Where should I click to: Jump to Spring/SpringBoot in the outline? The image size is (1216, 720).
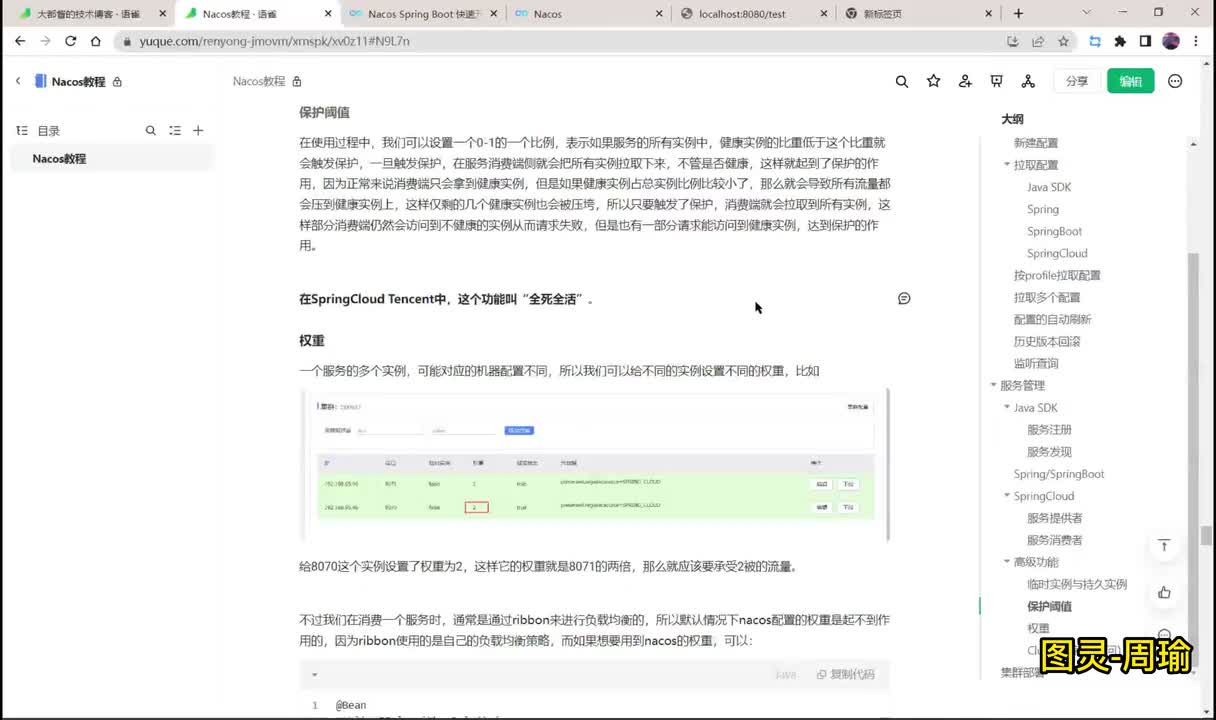pyautogui.click(x=1059, y=474)
